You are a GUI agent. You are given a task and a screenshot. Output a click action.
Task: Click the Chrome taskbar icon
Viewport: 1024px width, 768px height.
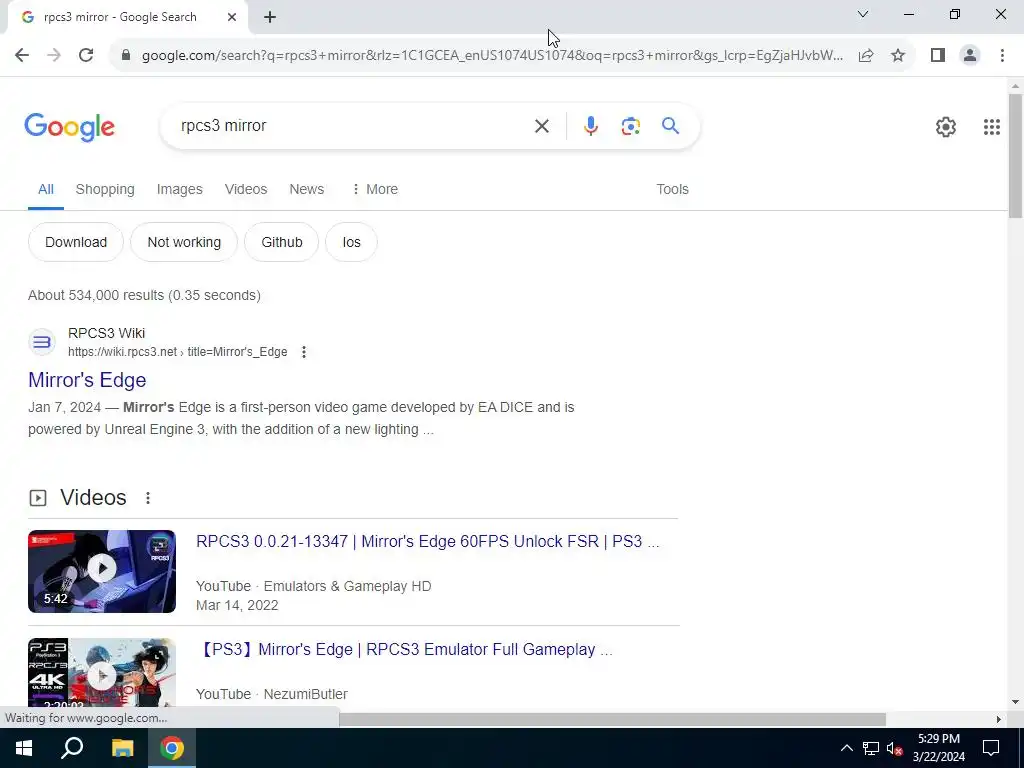point(172,748)
